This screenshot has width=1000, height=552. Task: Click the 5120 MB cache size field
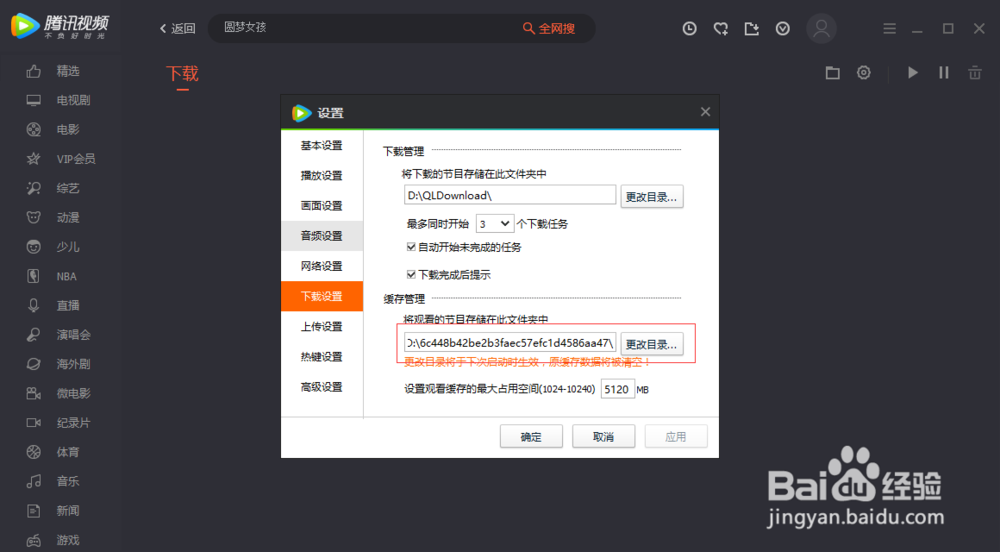[x=617, y=389]
